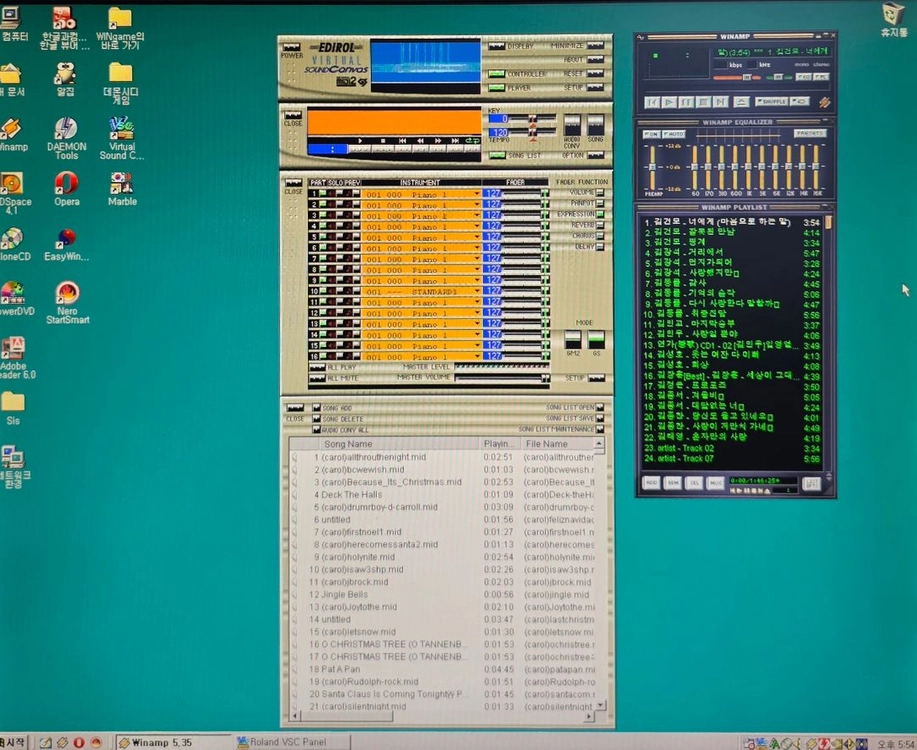Viewport: 917px width, 750px height.
Task: Click Winamp 5.35 taskbar button
Action: [174, 742]
